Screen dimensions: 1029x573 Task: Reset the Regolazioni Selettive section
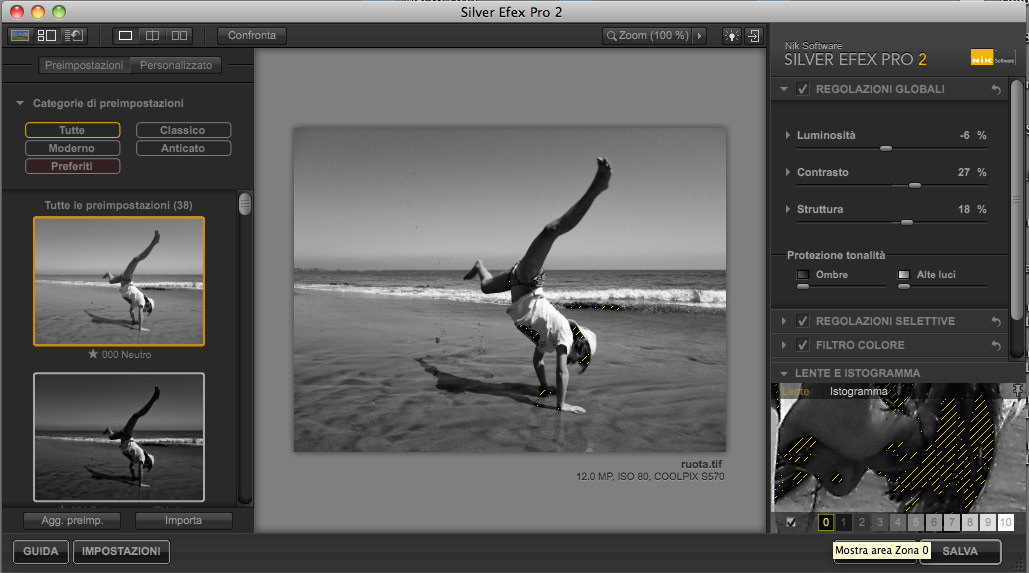(x=996, y=322)
